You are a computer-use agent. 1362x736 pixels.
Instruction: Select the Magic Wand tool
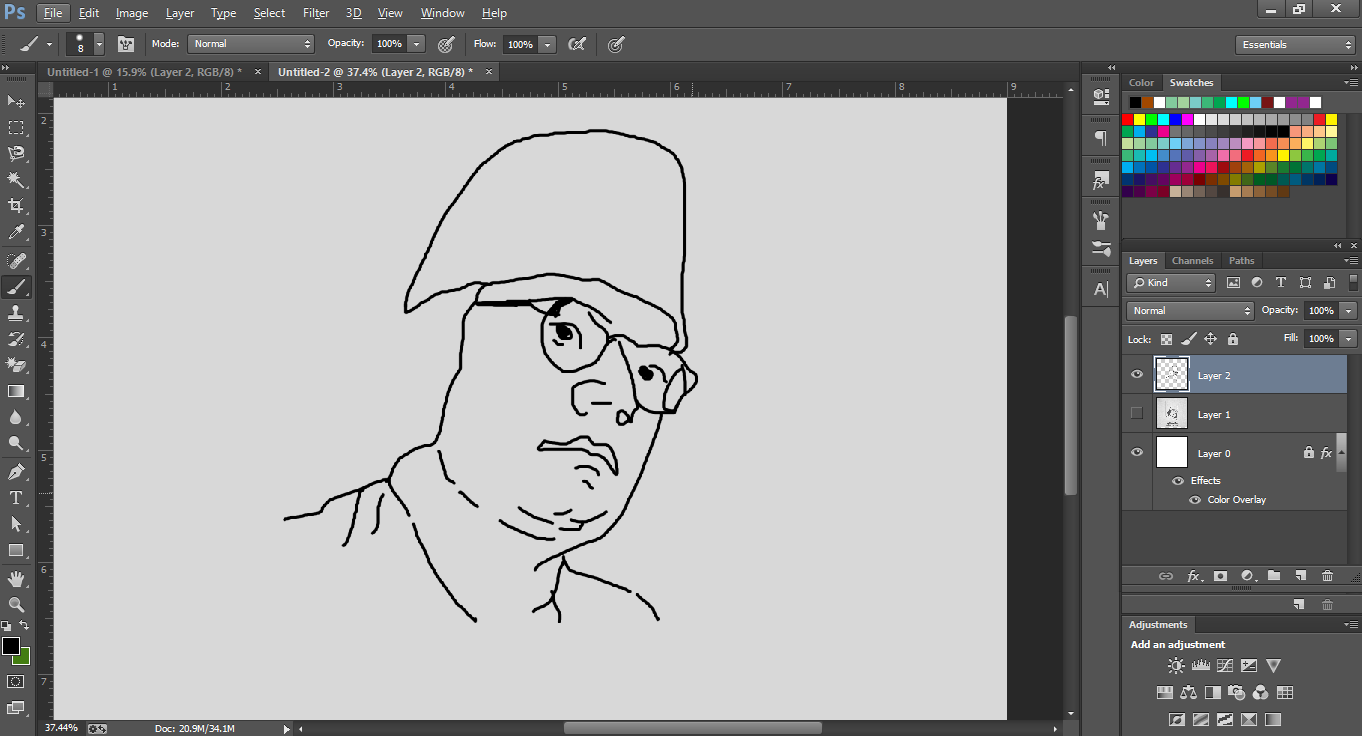coord(16,179)
